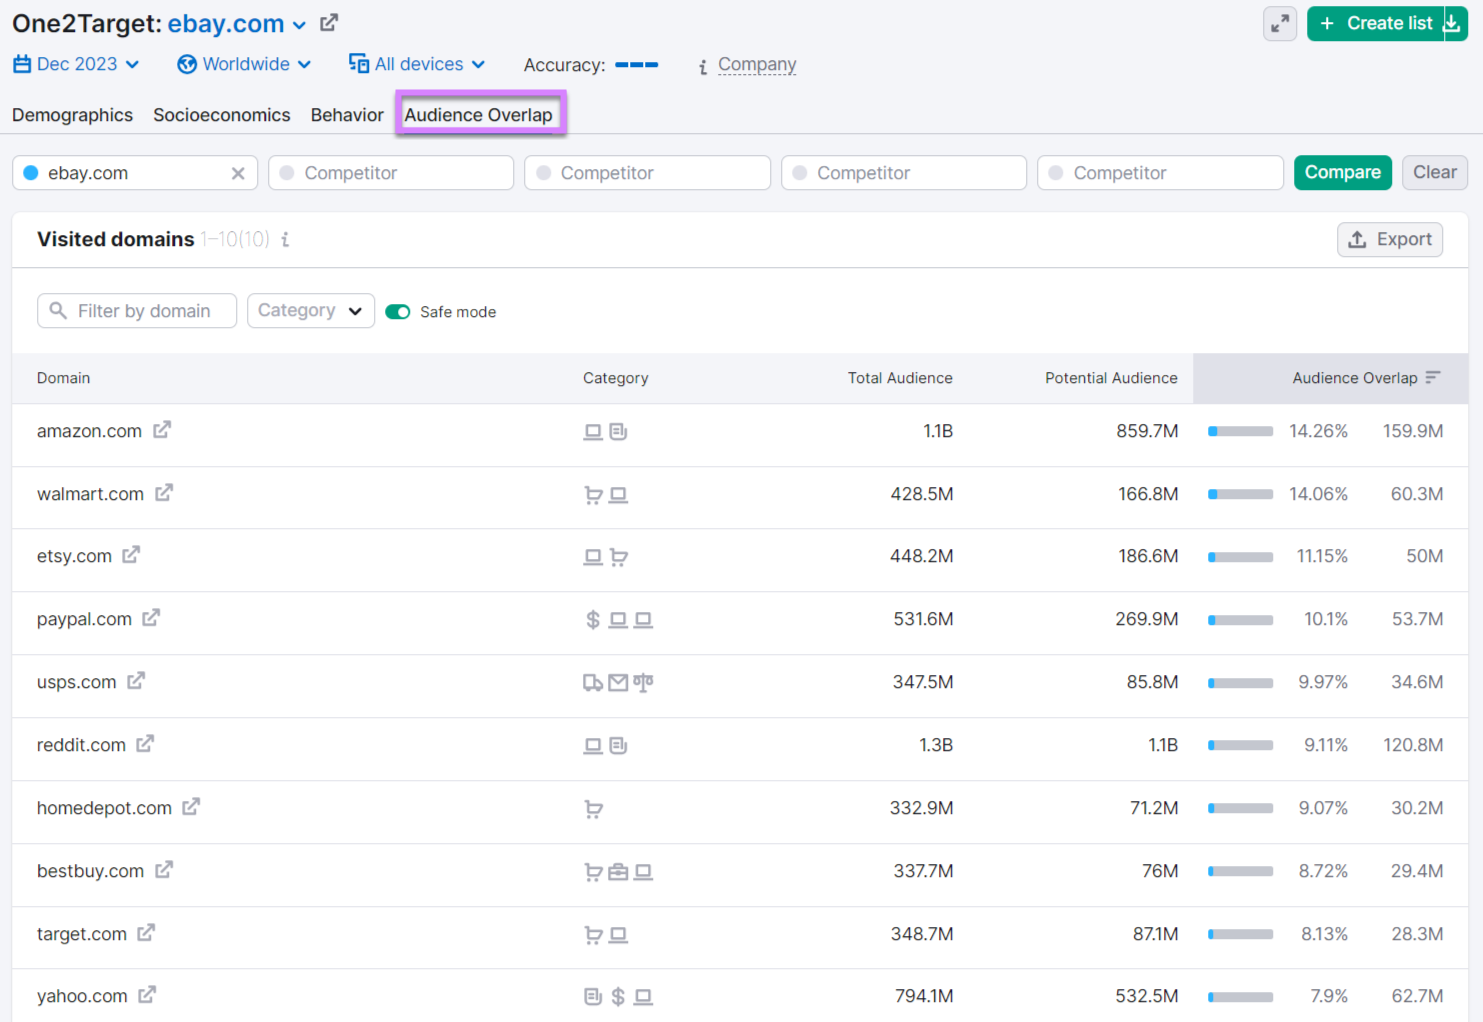Image resolution: width=1483 pixels, height=1022 pixels.
Task: Switch to the Demographics tab
Action: pyautogui.click(x=71, y=114)
